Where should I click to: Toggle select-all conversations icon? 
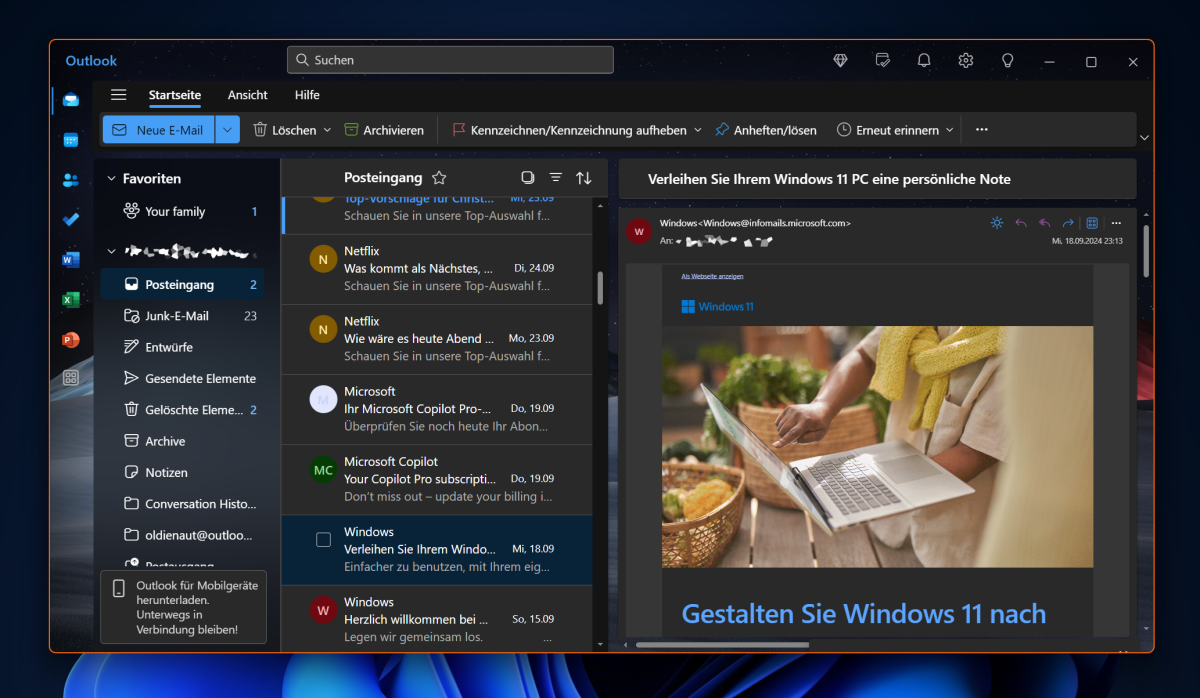point(527,177)
